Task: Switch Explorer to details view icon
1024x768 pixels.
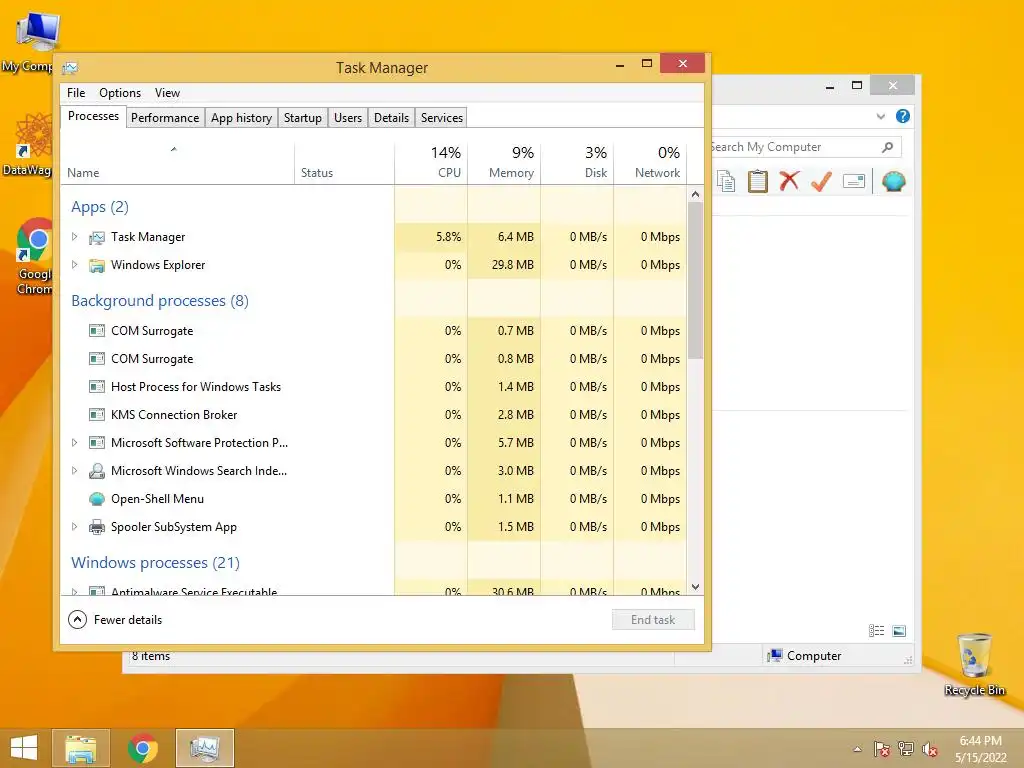Action: tap(876, 631)
